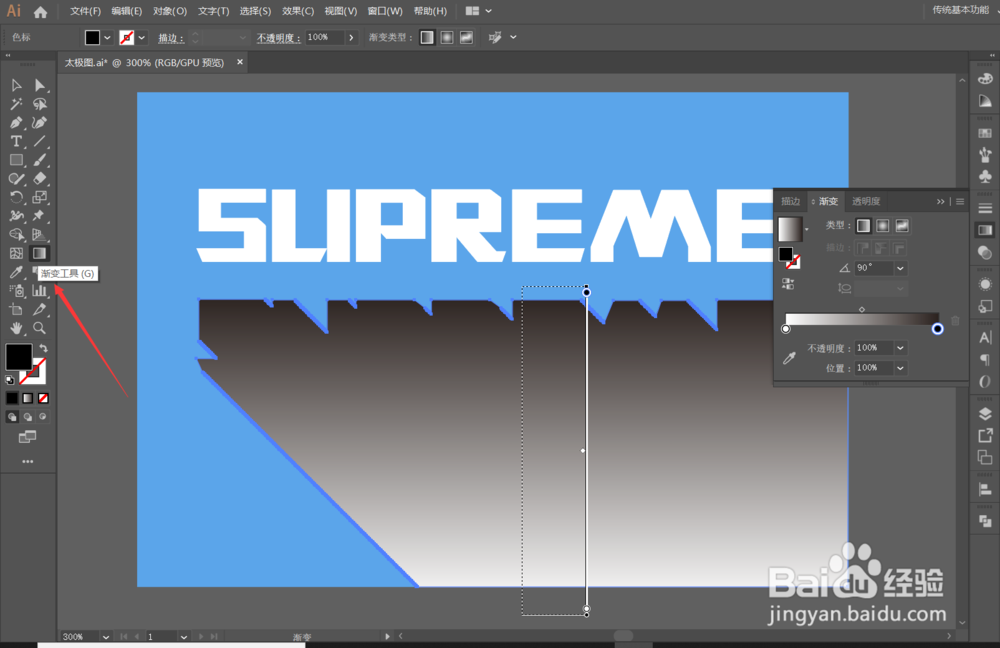Select the Puppet Warp pin tool
Viewport: 1000px width, 648px height.
(x=40, y=216)
